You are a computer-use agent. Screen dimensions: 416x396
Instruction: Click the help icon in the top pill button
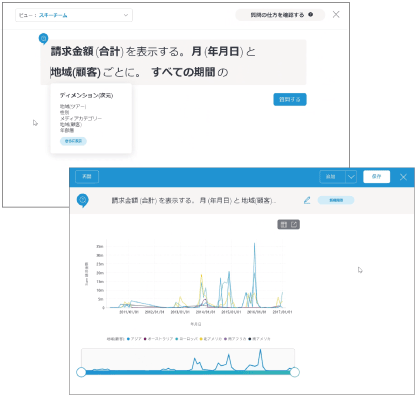[310, 15]
